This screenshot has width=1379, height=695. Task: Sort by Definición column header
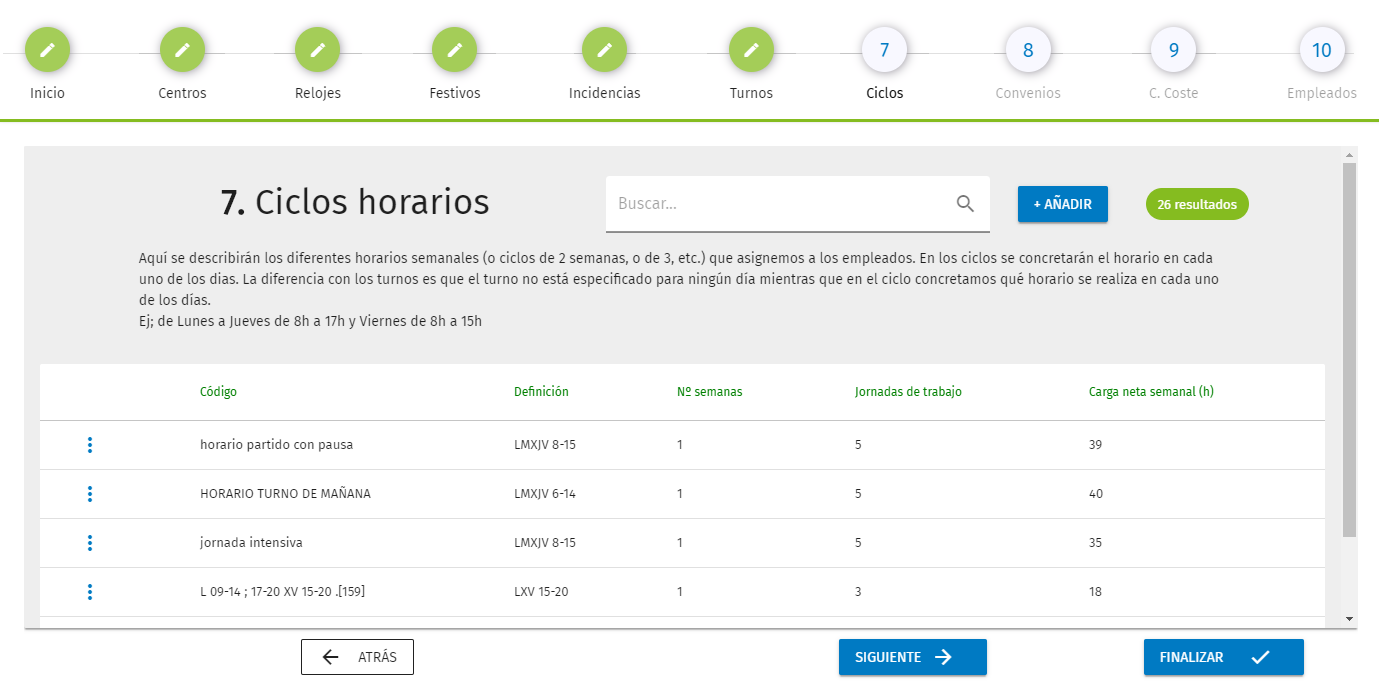click(x=541, y=392)
